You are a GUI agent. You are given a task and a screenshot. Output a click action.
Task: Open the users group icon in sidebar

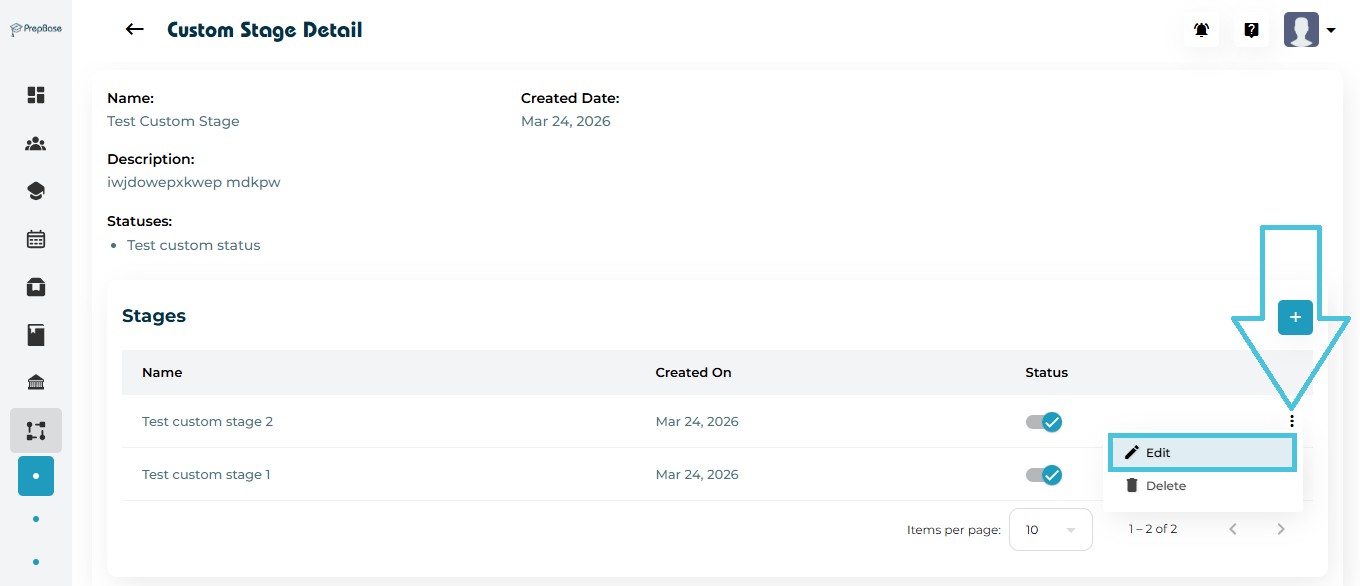[x=36, y=144]
